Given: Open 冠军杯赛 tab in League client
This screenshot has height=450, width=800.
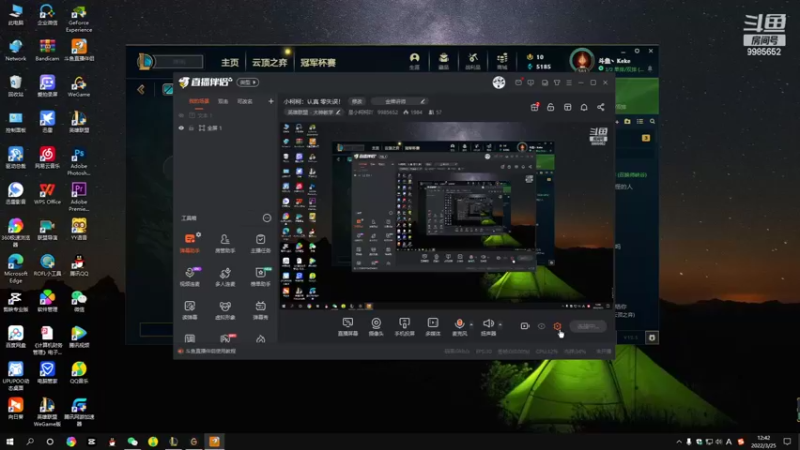Looking at the screenshot, I should pyautogui.click(x=318, y=62).
